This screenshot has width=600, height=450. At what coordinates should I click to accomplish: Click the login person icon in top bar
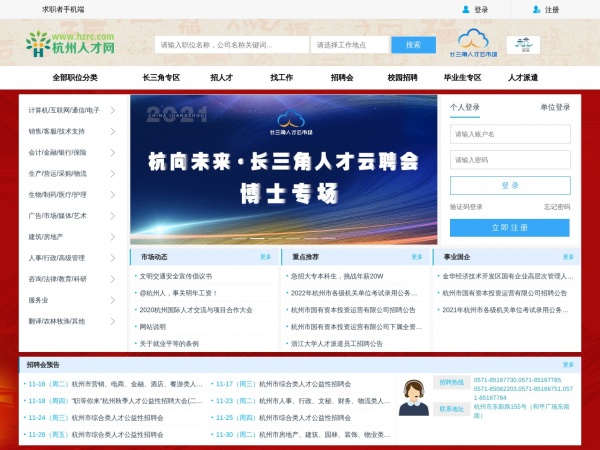point(466,10)
